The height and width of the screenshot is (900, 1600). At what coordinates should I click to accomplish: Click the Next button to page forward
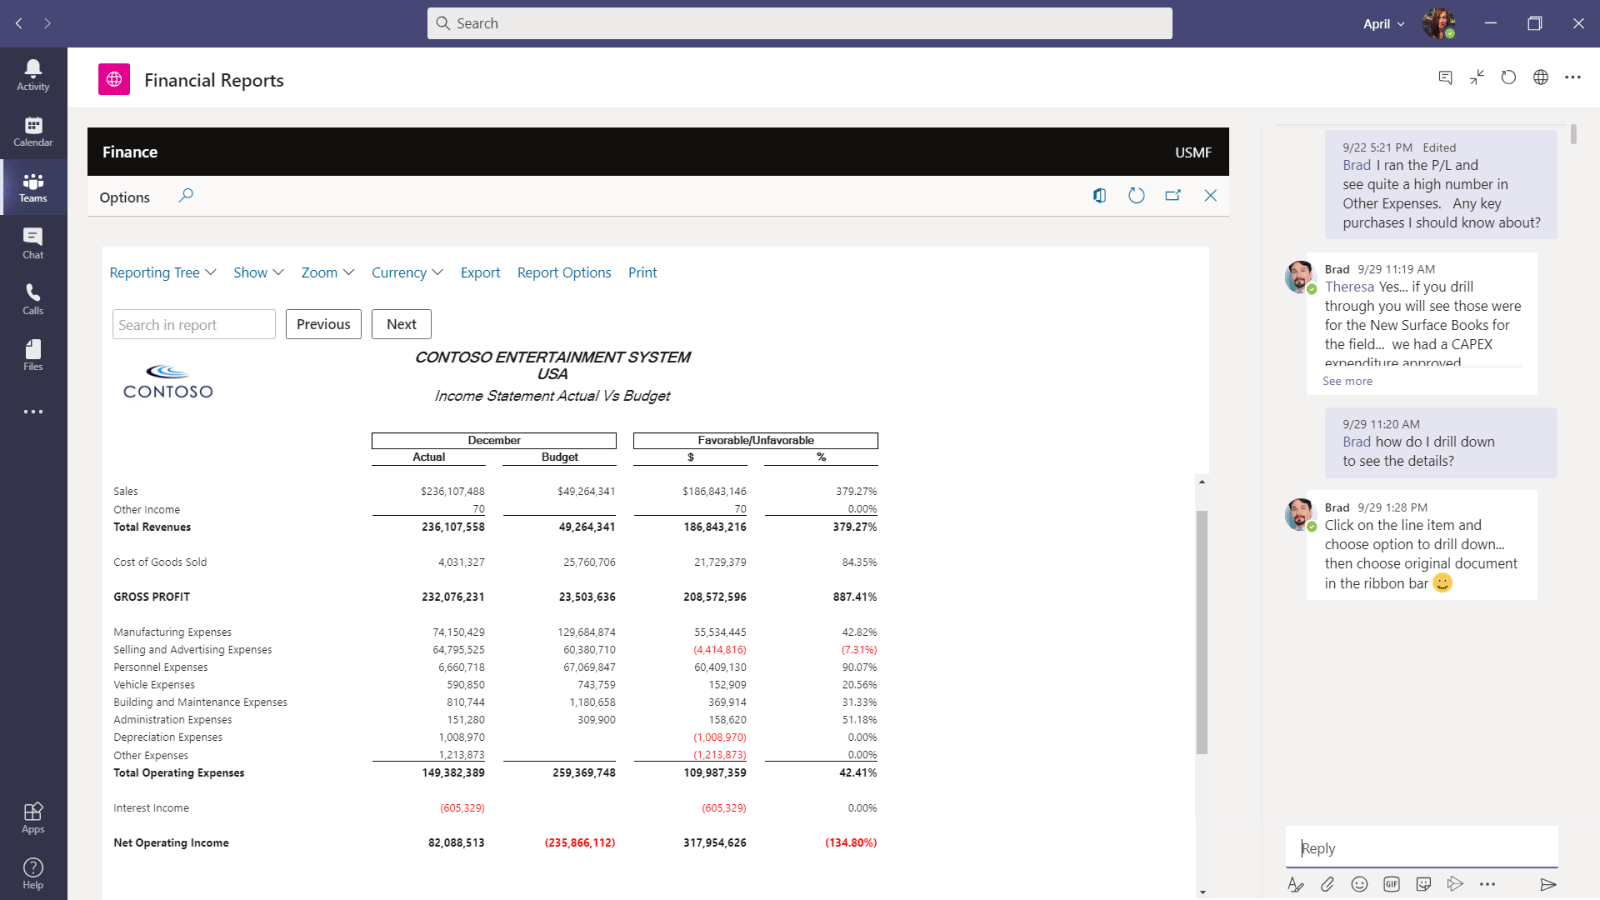click(x=401, y=323)
